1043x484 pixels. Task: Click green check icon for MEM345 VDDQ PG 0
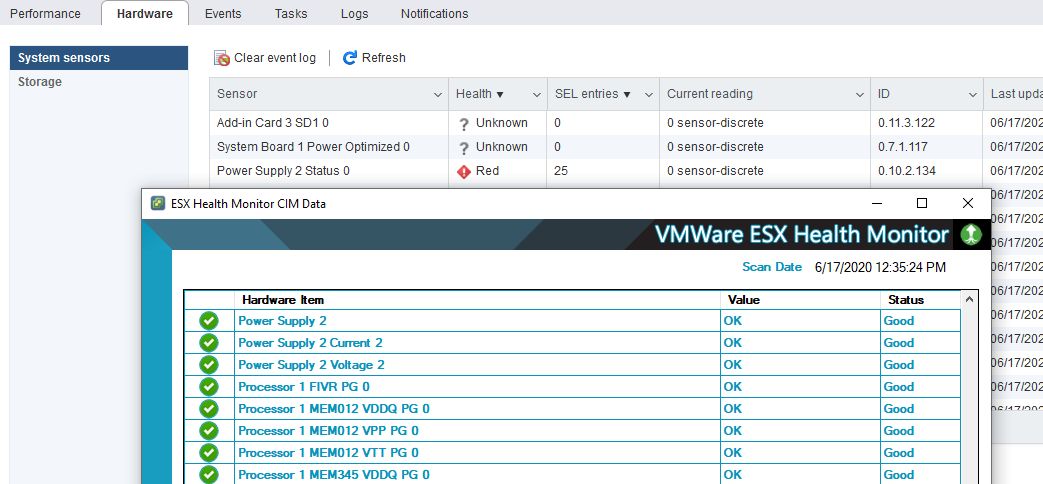tap(209, 475)
